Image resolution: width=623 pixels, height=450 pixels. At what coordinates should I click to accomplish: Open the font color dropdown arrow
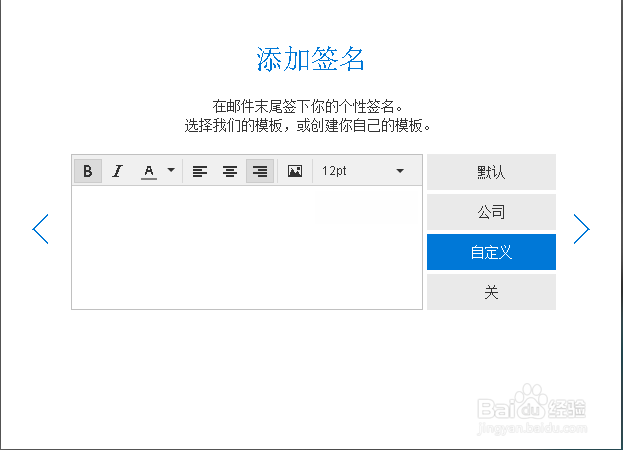click(x=171, y=170)
